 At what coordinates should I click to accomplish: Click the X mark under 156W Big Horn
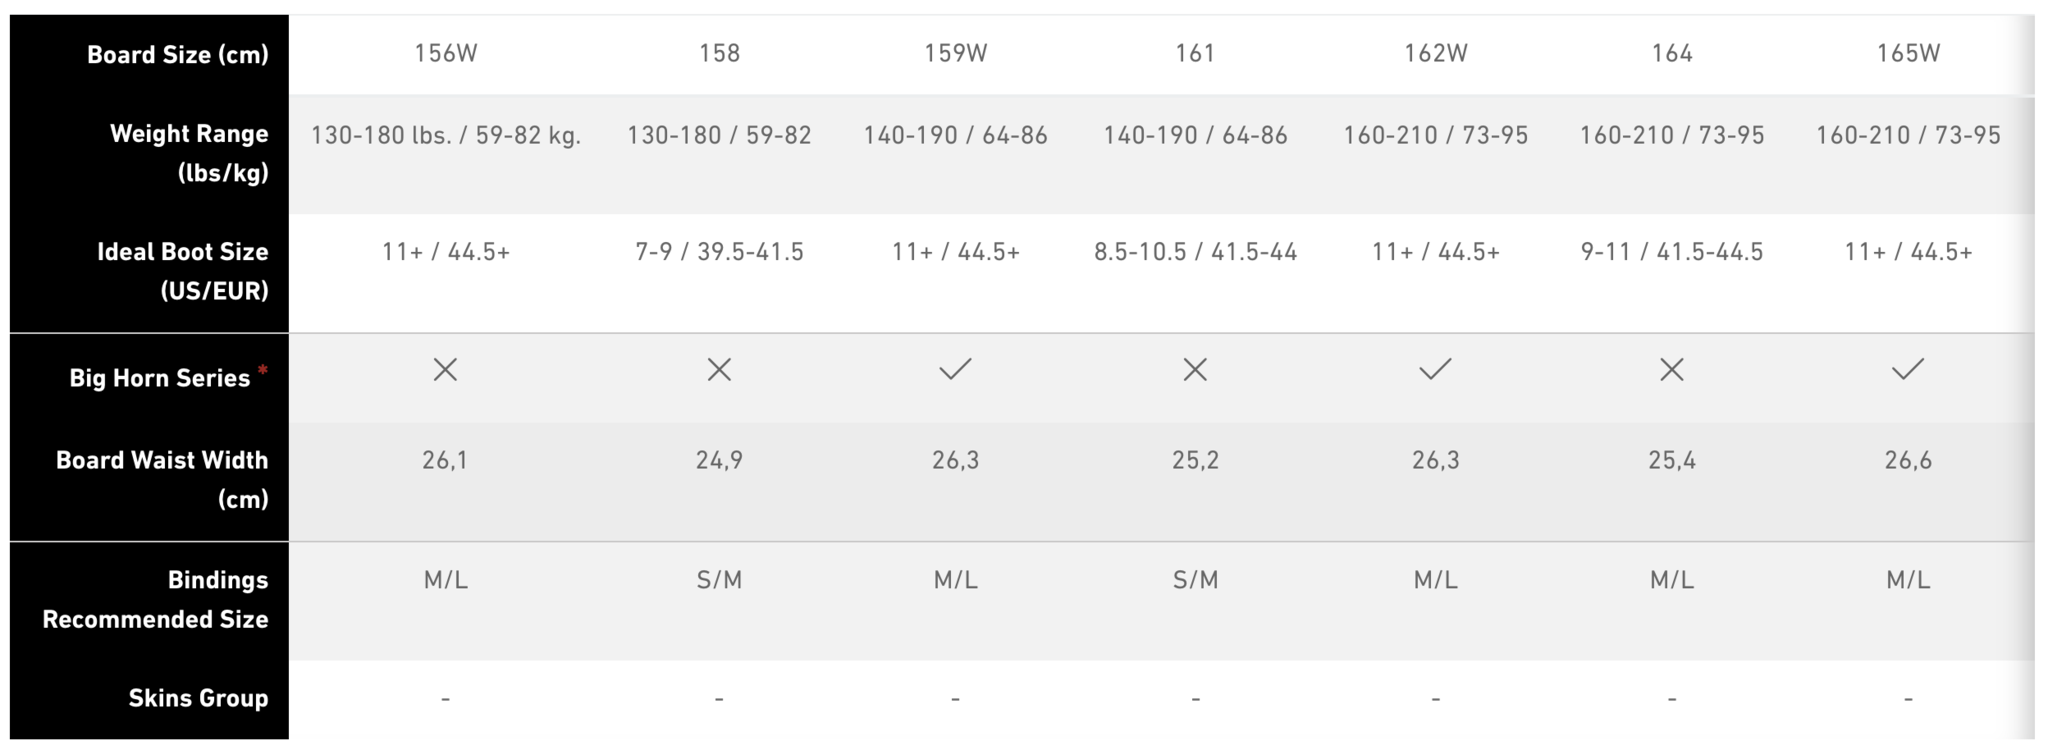tap(445, 370)
